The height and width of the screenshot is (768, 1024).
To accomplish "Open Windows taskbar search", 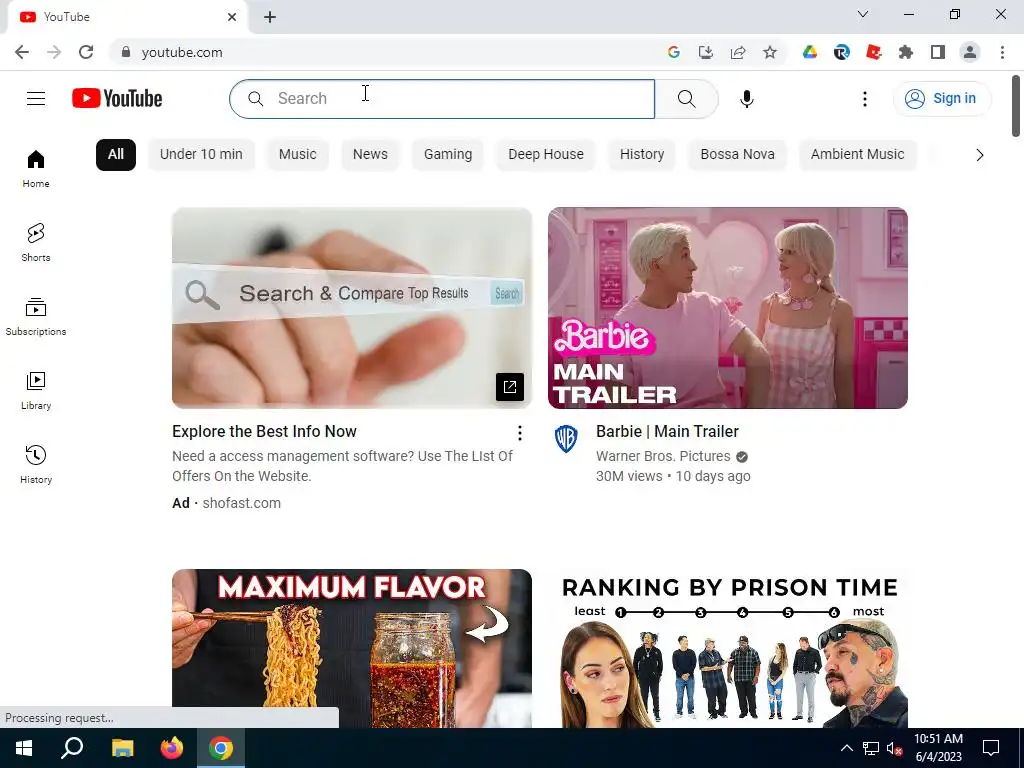I will 72,748.
